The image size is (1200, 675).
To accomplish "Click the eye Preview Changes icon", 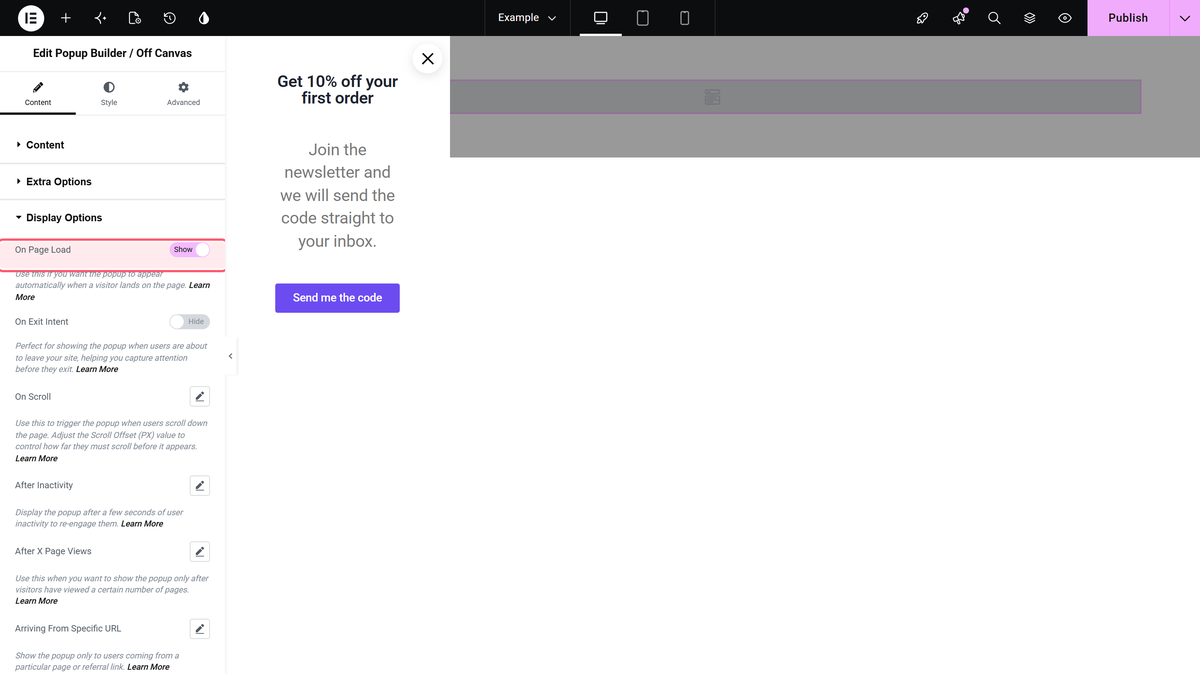I will 1065,18.
